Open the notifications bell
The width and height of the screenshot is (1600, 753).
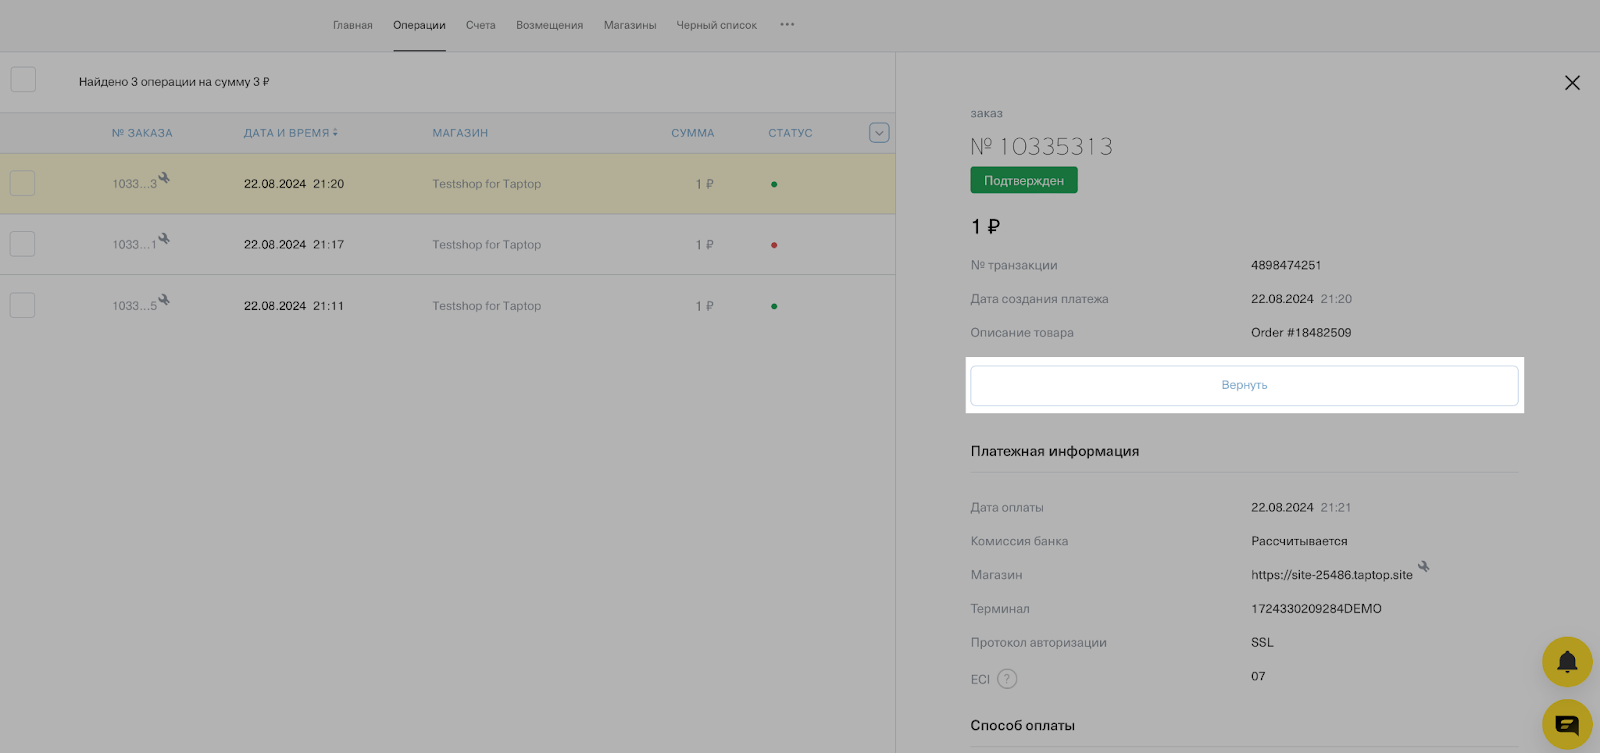(x=1567, y=662)
